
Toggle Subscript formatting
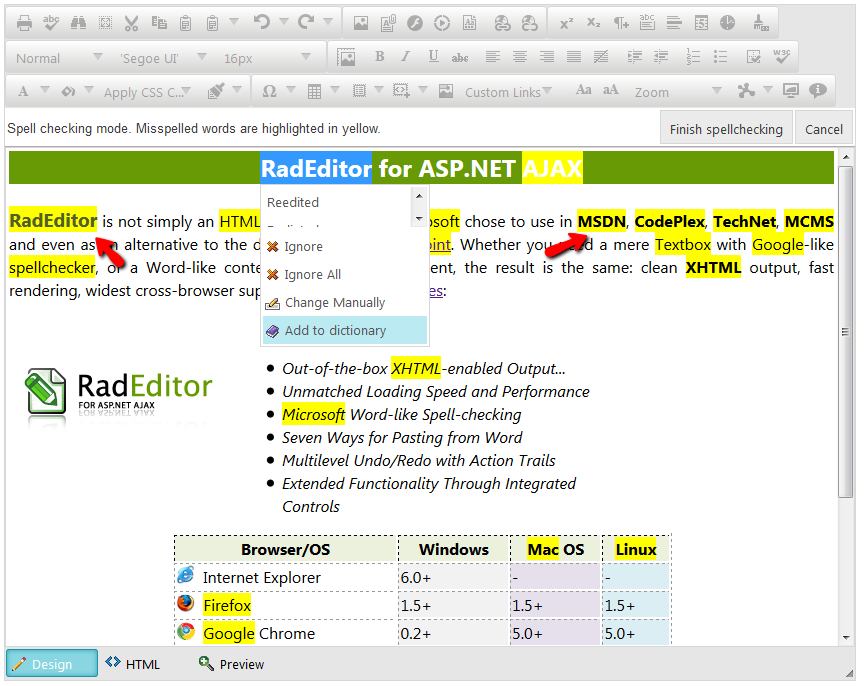pyautogui.click(x=594, y=23)
